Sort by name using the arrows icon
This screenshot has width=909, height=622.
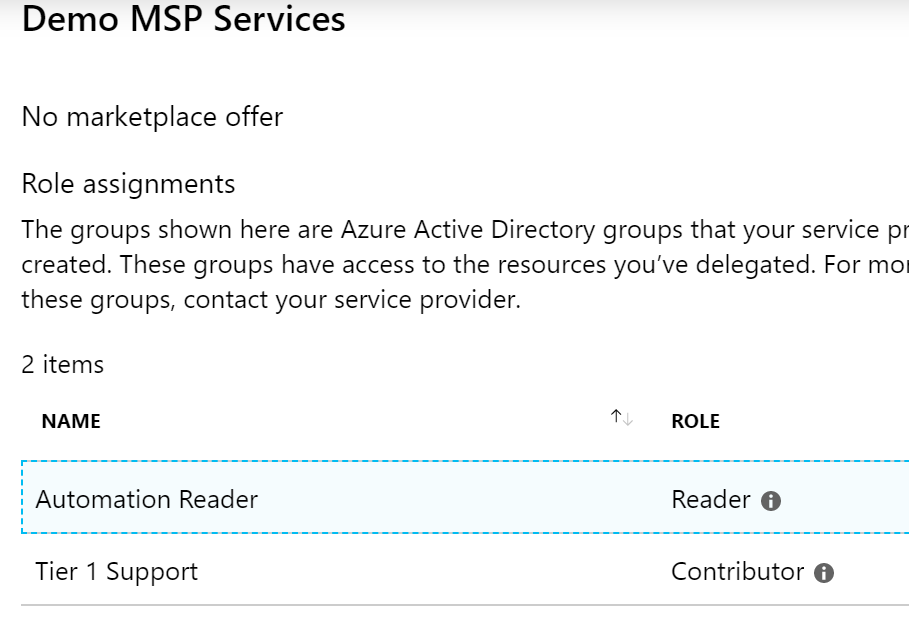tap(621, 417)
